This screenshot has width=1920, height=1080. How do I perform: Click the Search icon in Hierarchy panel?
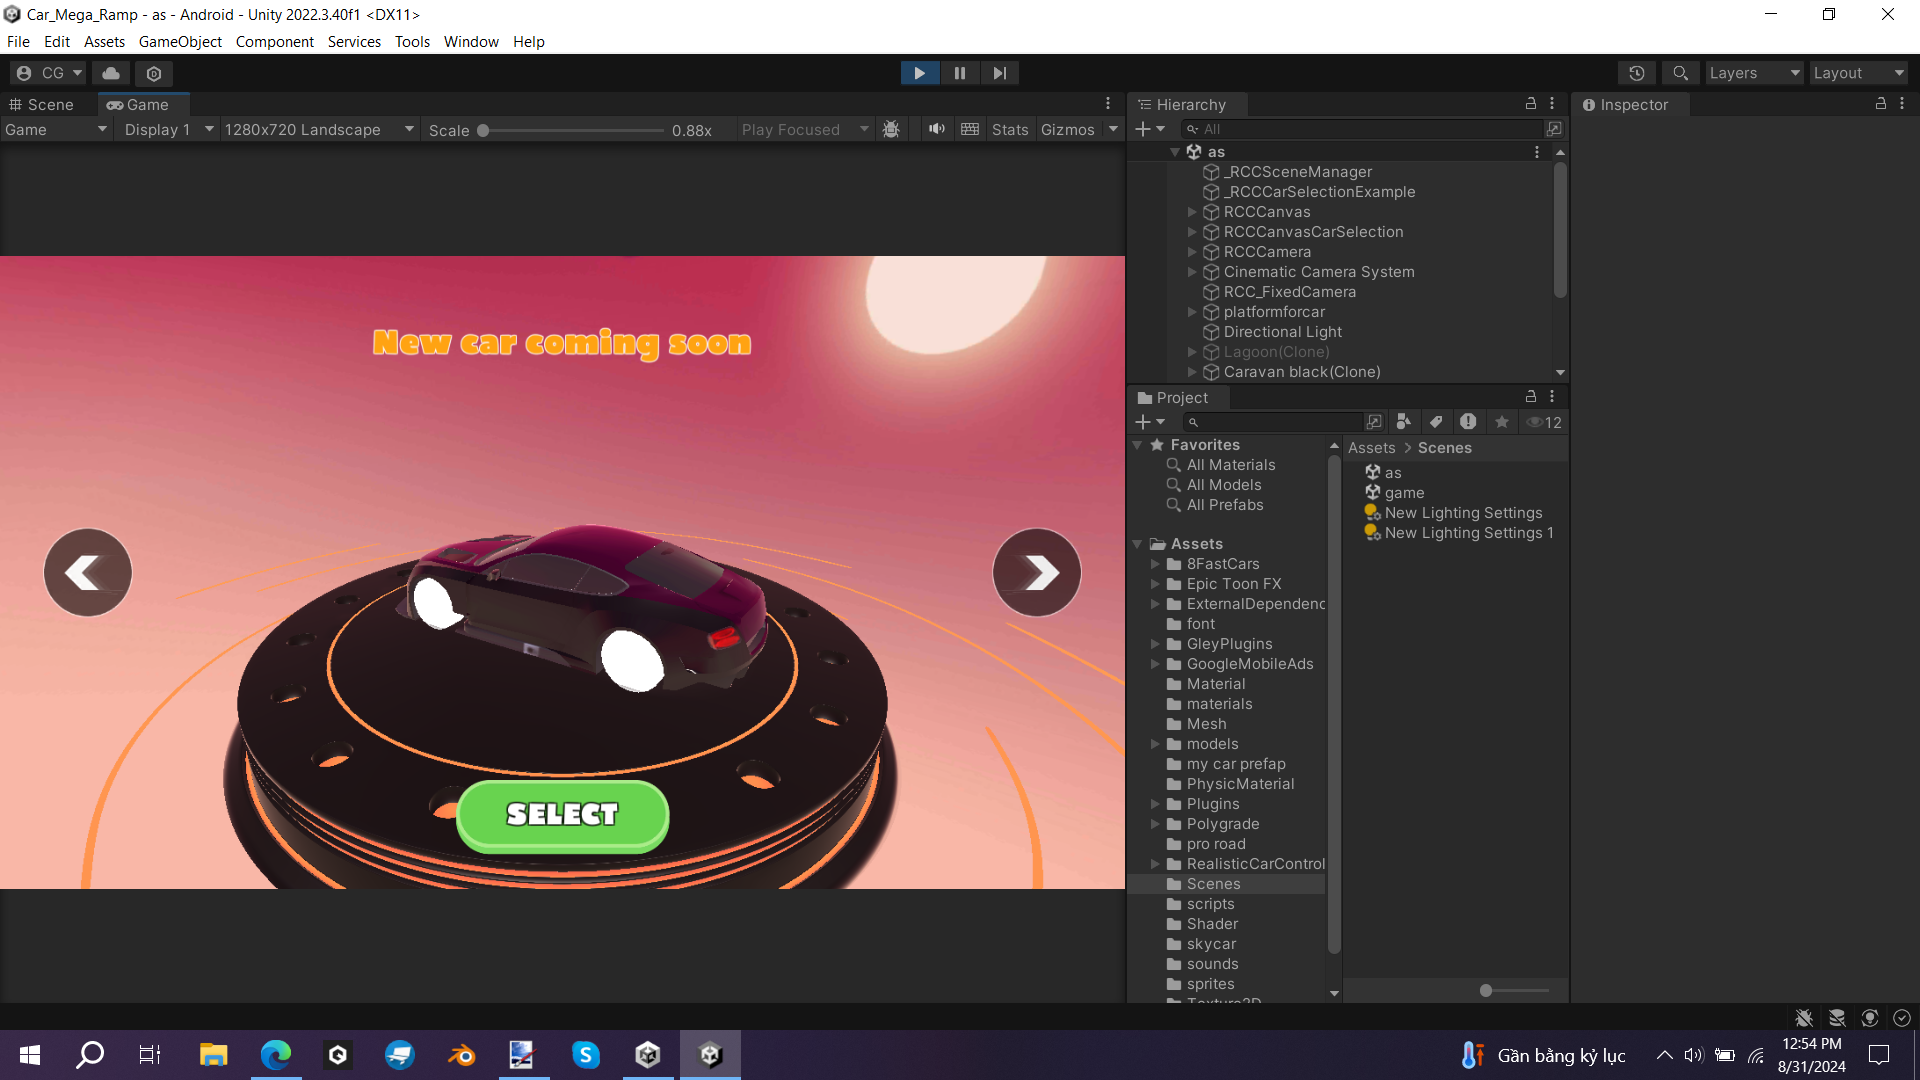(1191, 128)
